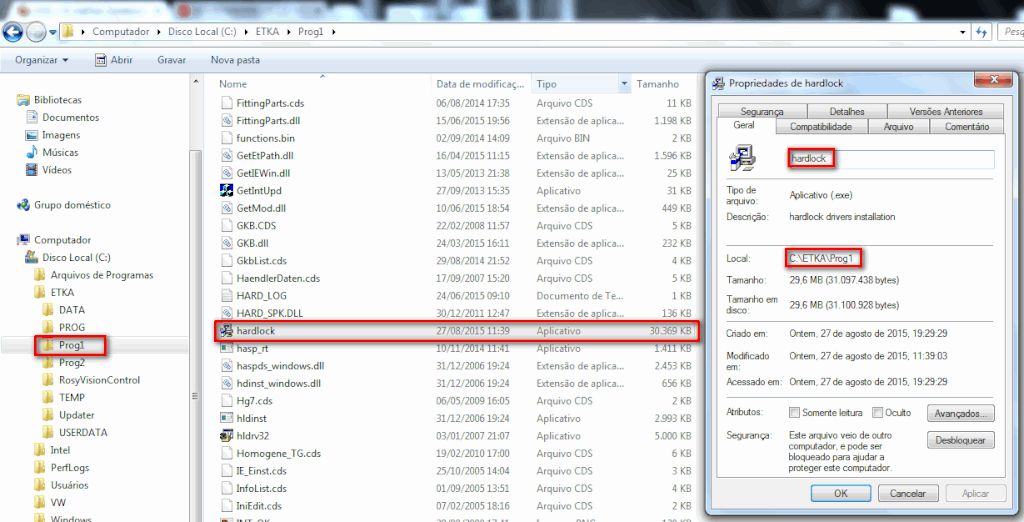Open Arquivos de Programas folder in tree
This screenshot has height=522, width=1024.
coord(102,275)
